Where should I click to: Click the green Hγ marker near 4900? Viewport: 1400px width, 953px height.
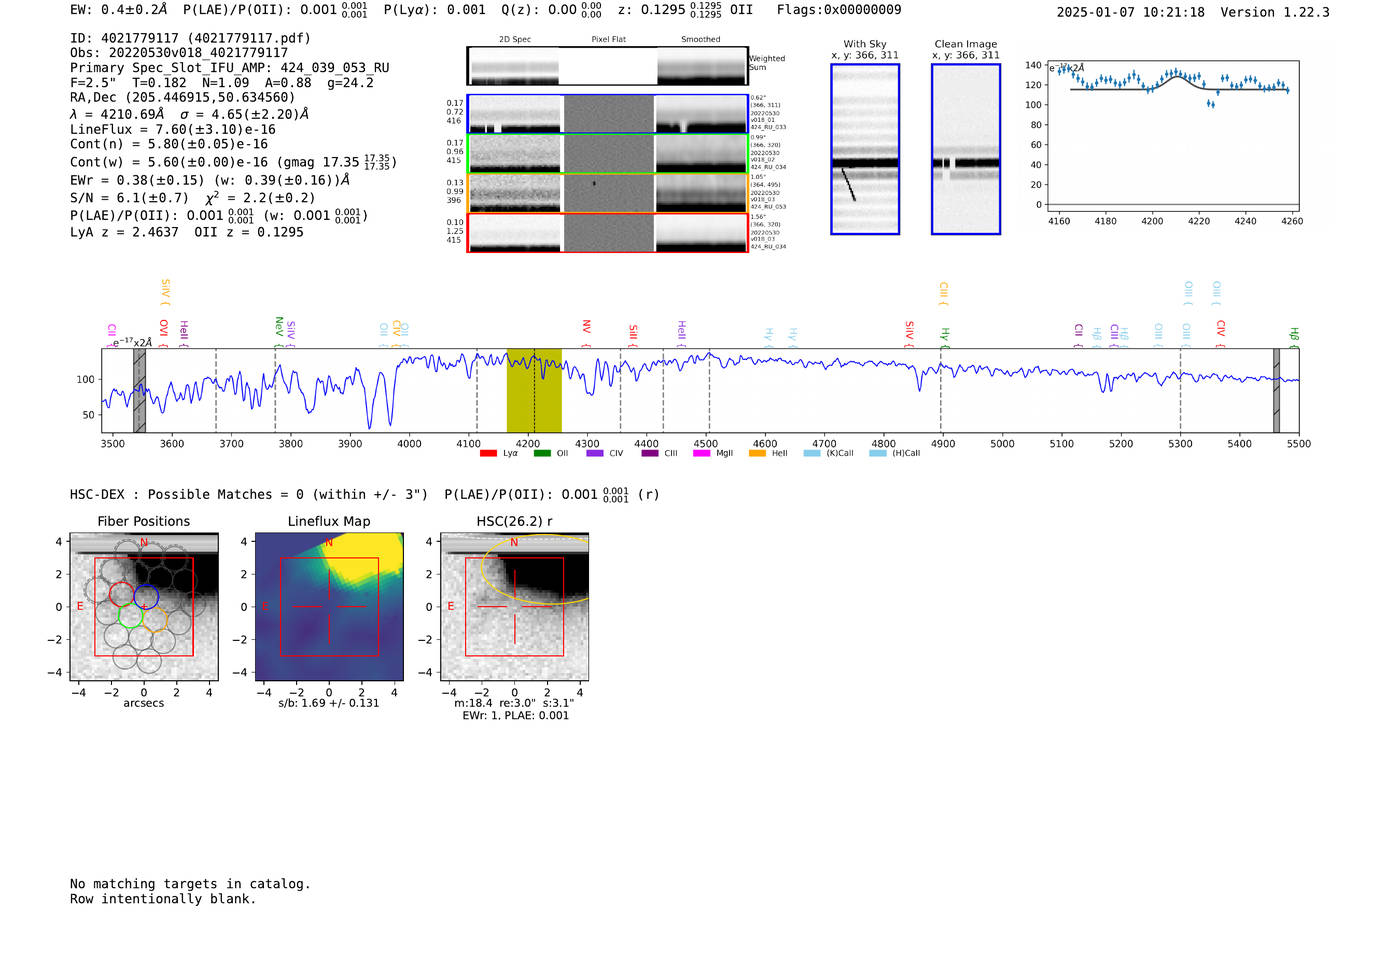944,337
